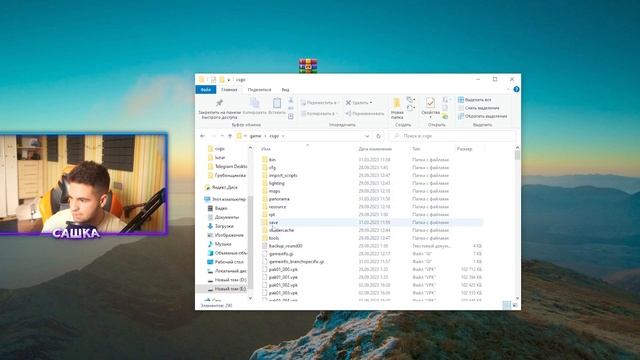Click the Refresh button beside address bar
This screenshot has width=640, height=360.
[x=378, y=136]
